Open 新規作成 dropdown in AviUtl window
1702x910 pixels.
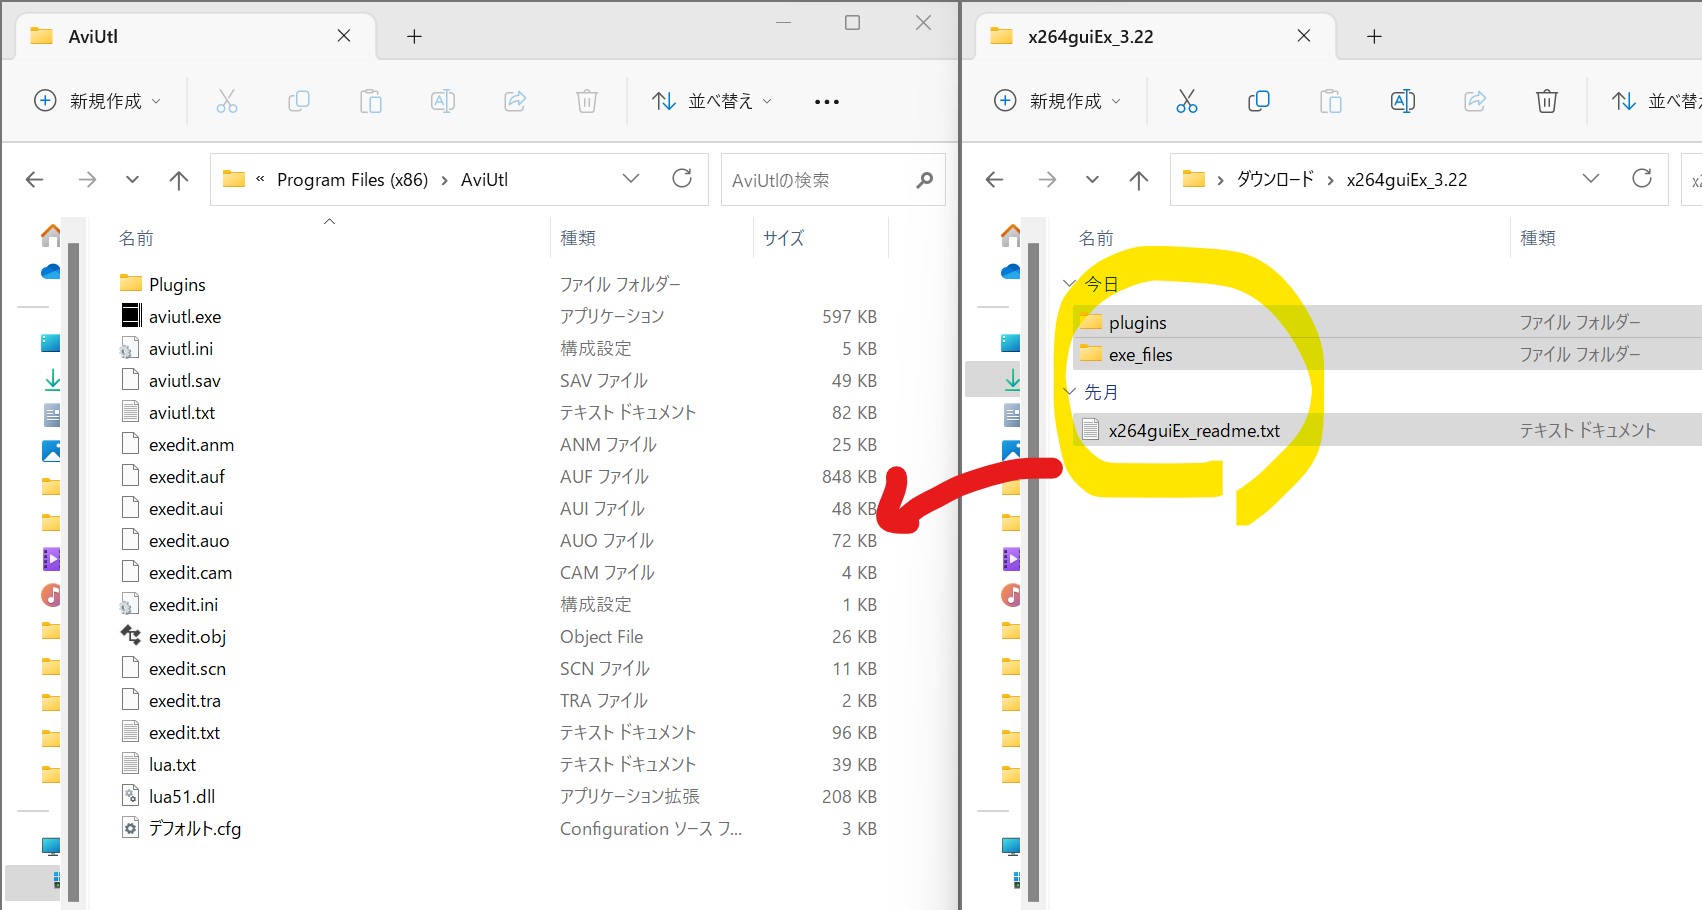[x=98, y=101]
